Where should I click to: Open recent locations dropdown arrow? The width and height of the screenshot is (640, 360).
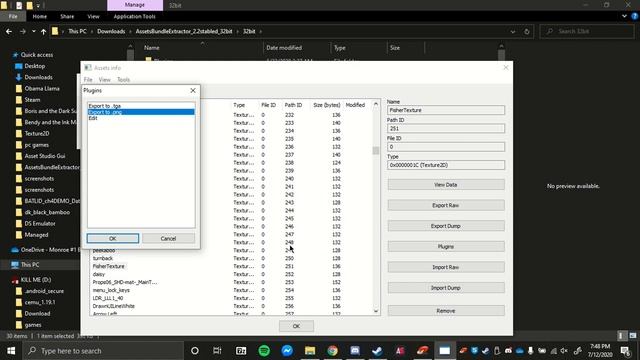(x=33, y=31)
